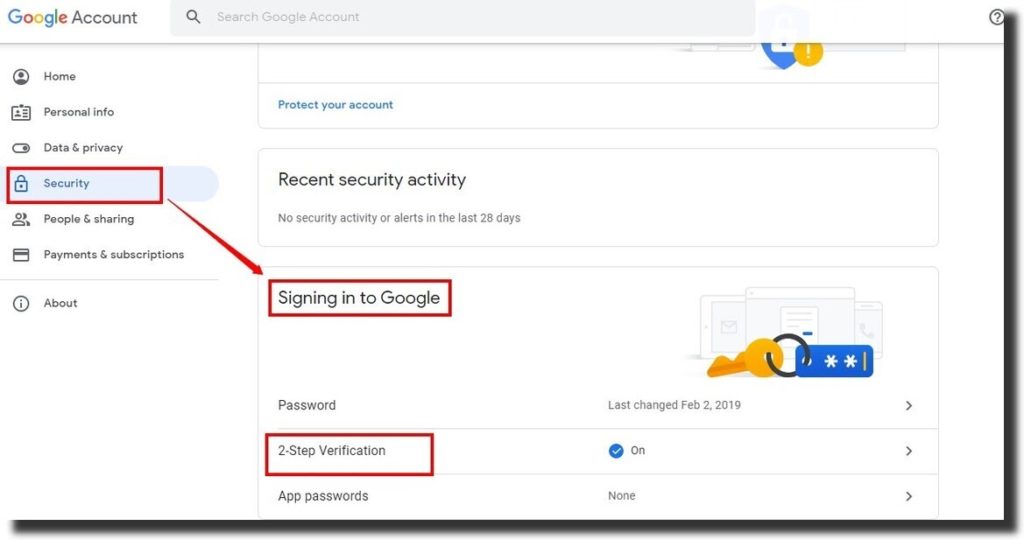
Task: Open the About page
Action: tap(60, 303)
